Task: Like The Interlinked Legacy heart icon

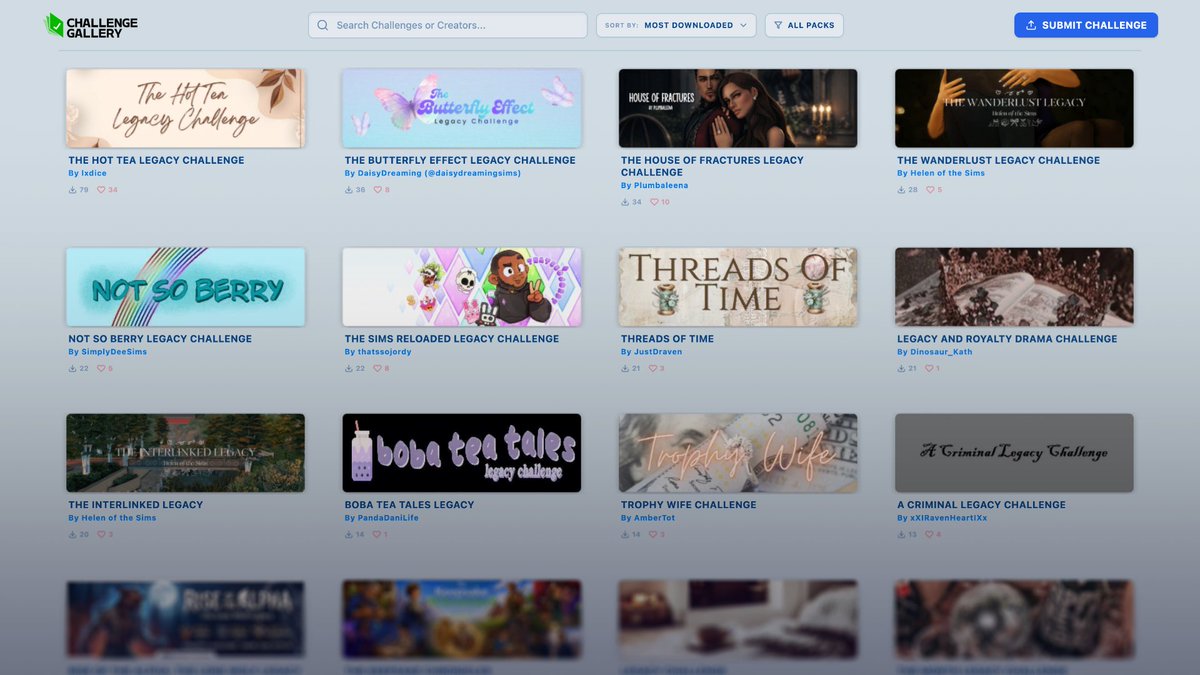Action: (x=101, y=535)
